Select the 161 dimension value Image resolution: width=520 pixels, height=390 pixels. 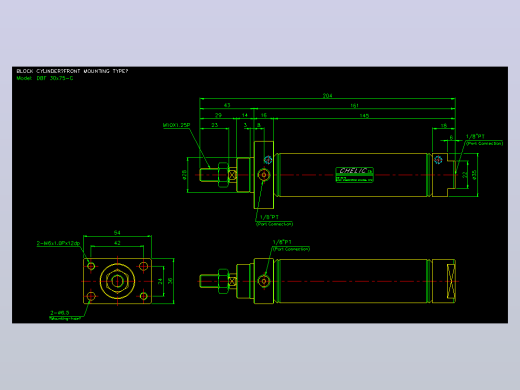(x=354, y=105)
